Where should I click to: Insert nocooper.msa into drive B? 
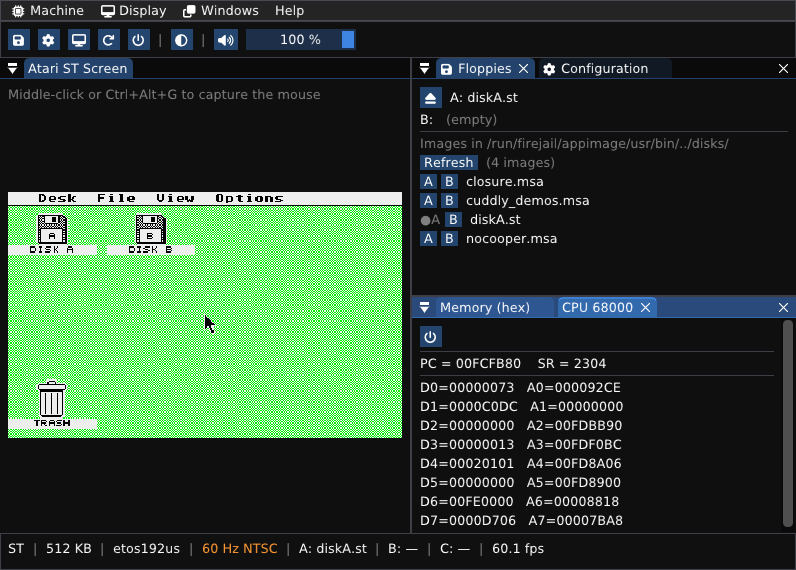coord(449,239)
